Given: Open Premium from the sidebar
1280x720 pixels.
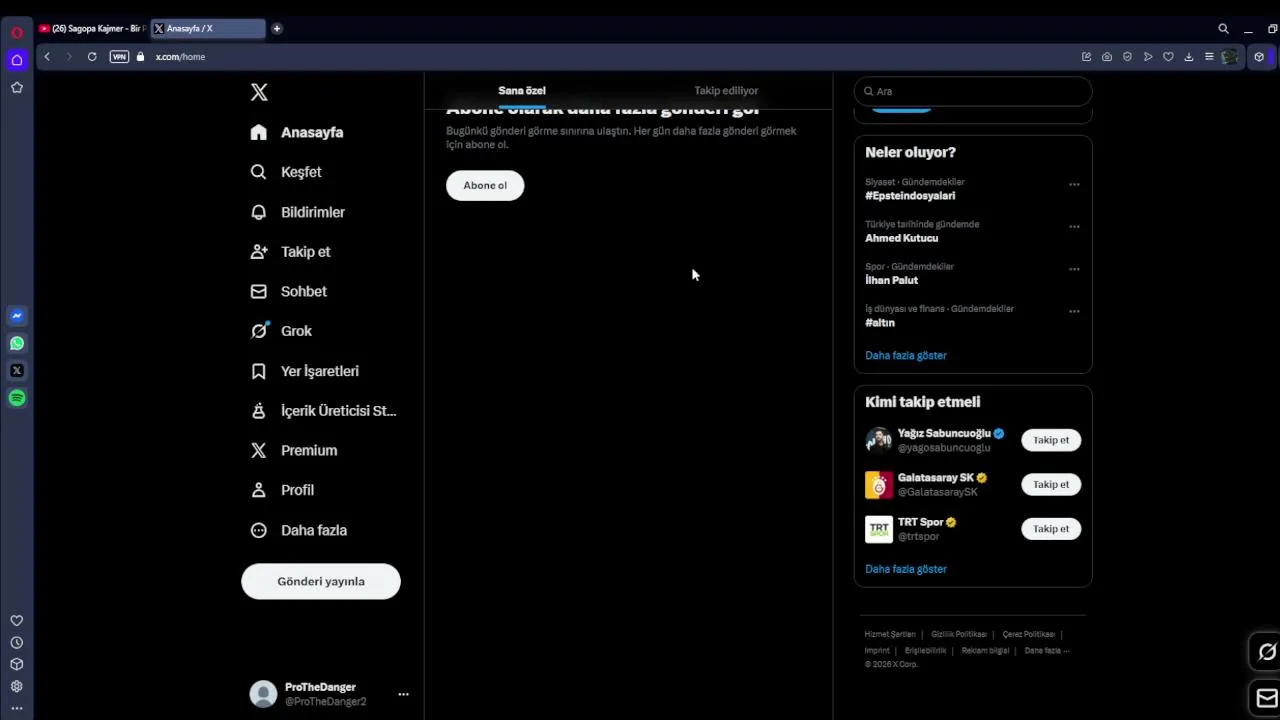Looking at the screenshot, I should click(294, 450).
